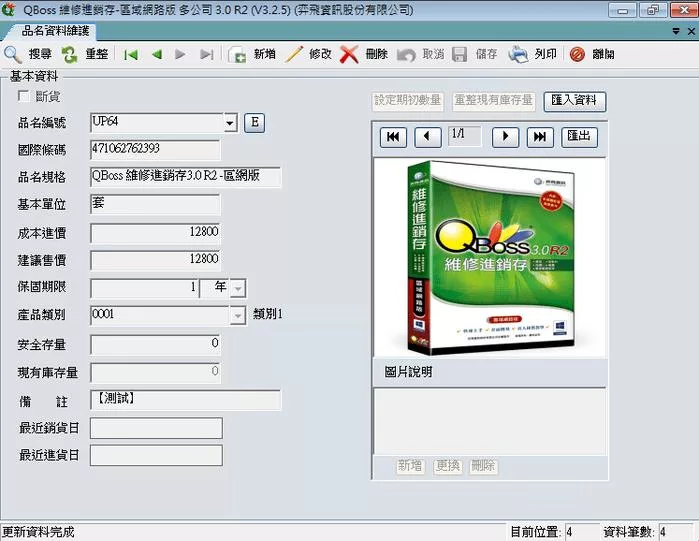Jump to first record in toolbar

click(131, 54)
